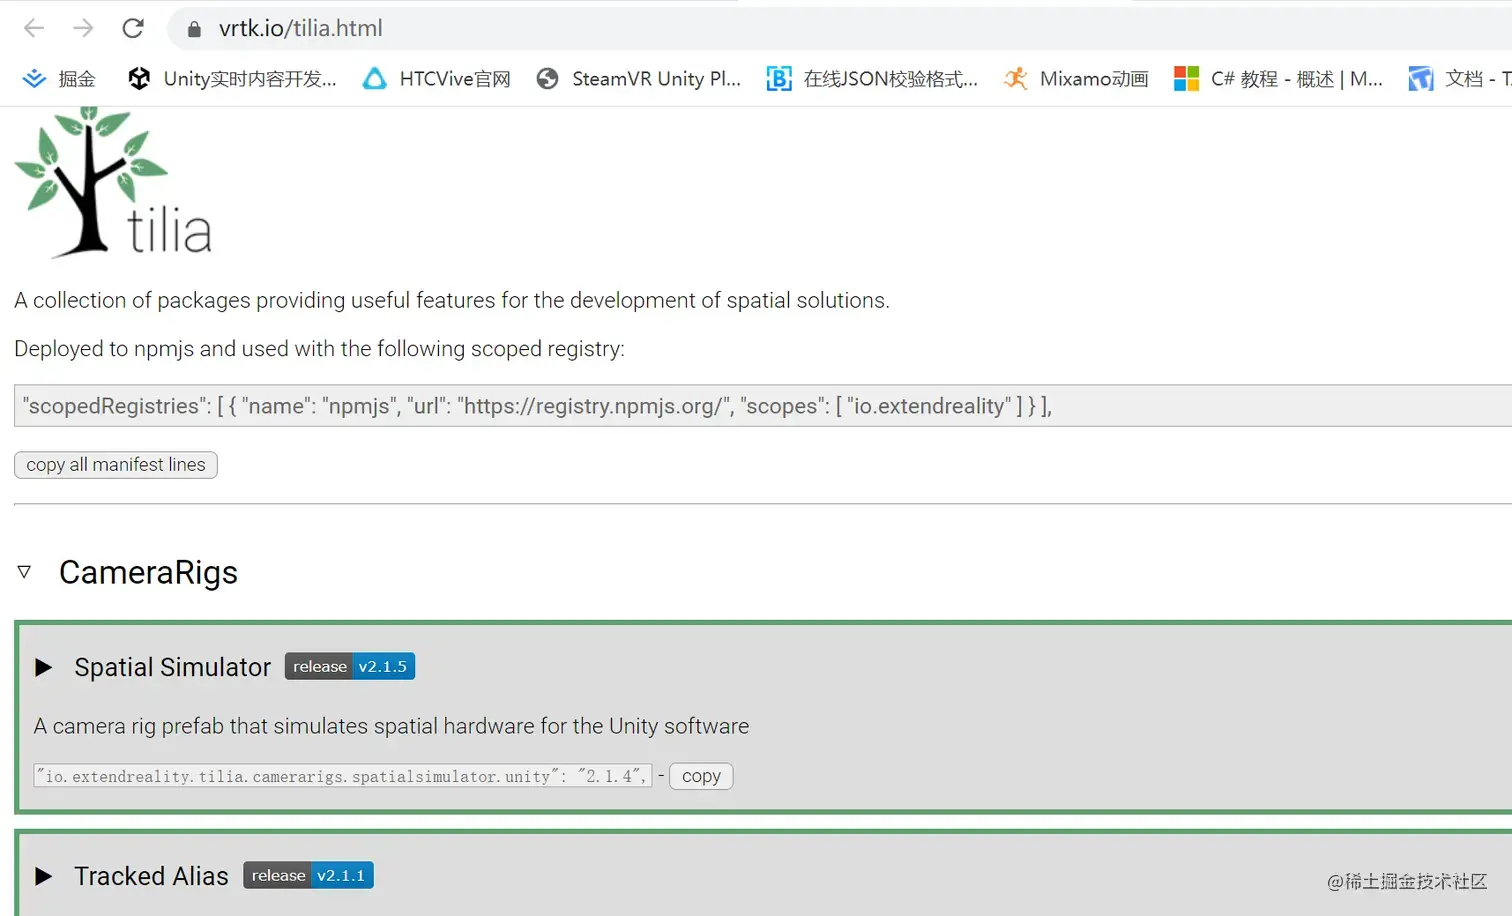The image size is (1512, 916).
Task: Open Spatial Simulator release v2.1.5 badge
Action: [350, 666]
